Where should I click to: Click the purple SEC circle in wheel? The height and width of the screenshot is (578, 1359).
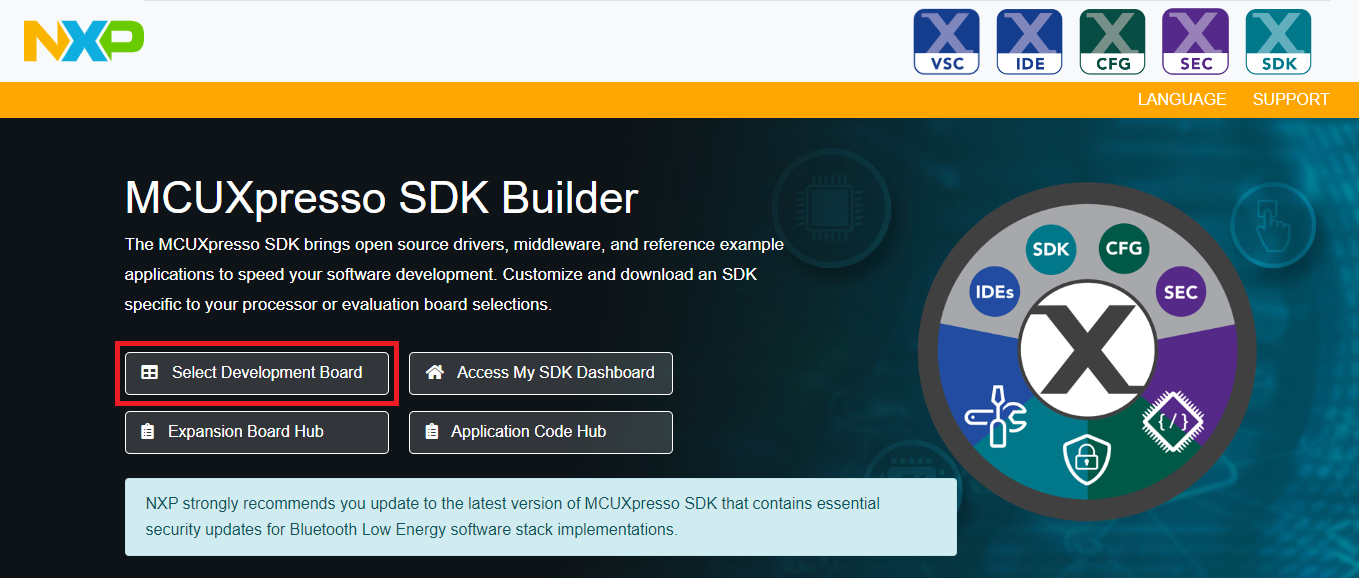[x=1181, y=292]
